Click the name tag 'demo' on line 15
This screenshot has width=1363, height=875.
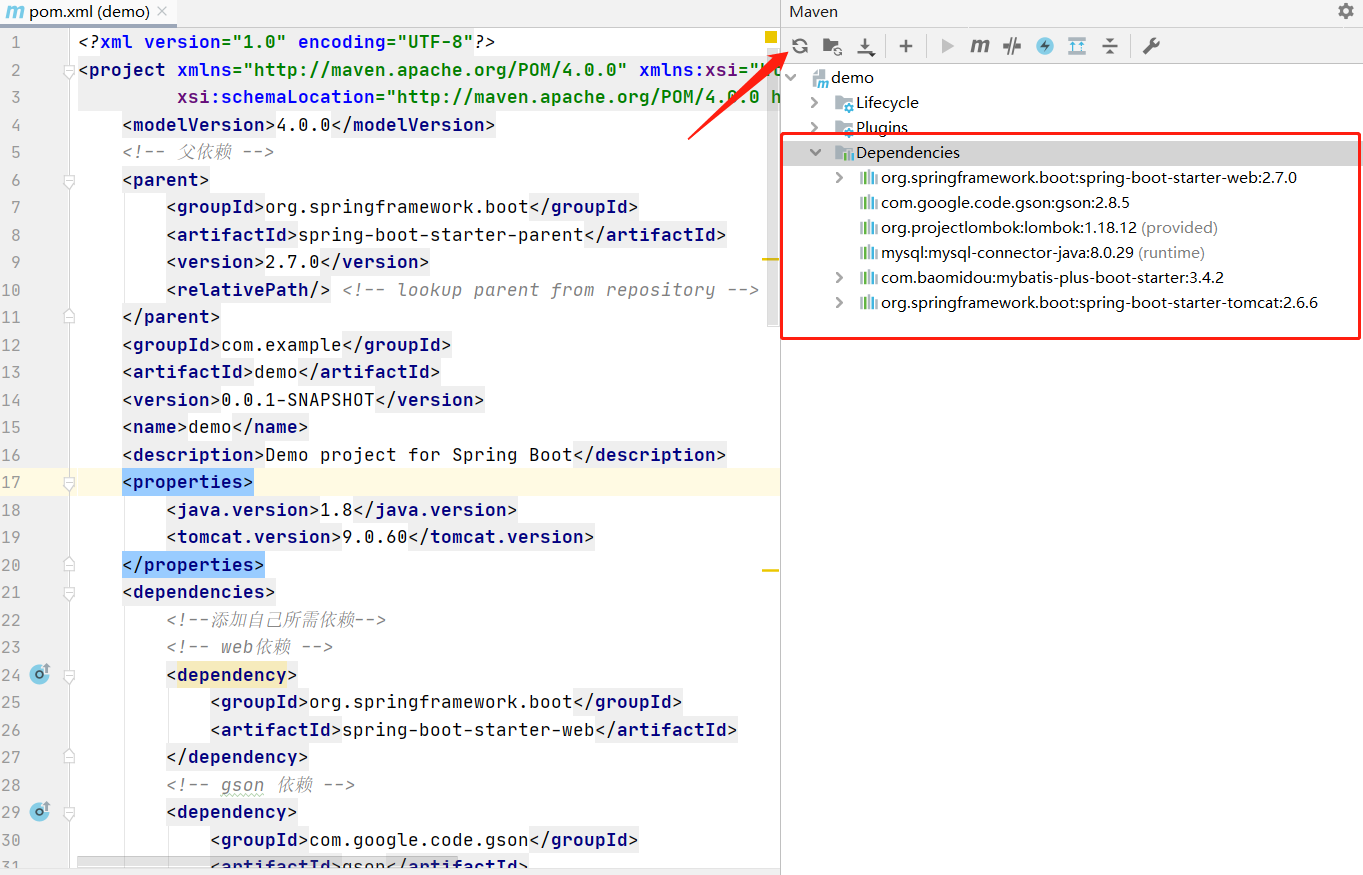coord(210,427)
